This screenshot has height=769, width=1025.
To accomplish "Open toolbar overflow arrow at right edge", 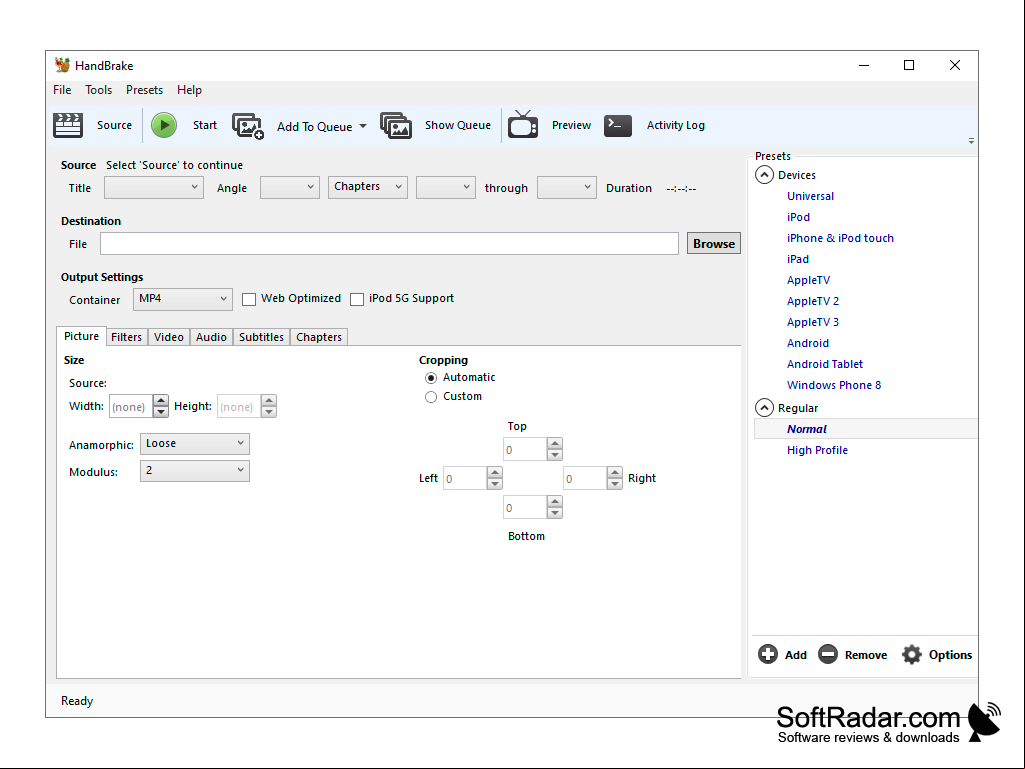I will click(x=971, y=141).
